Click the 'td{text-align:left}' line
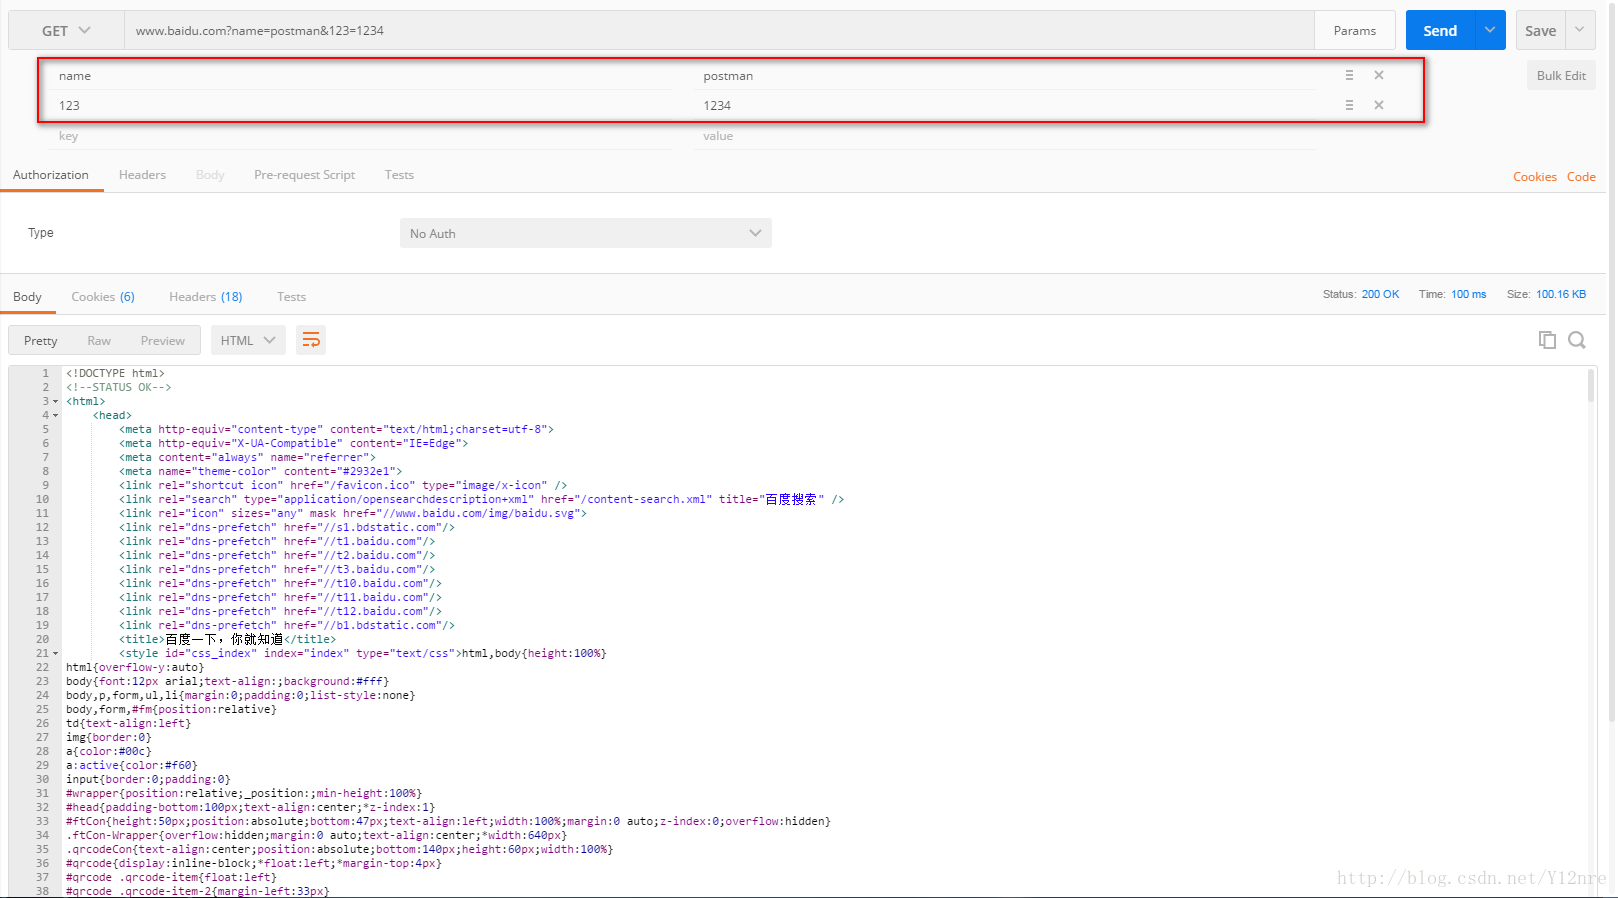 pos(128,724)
